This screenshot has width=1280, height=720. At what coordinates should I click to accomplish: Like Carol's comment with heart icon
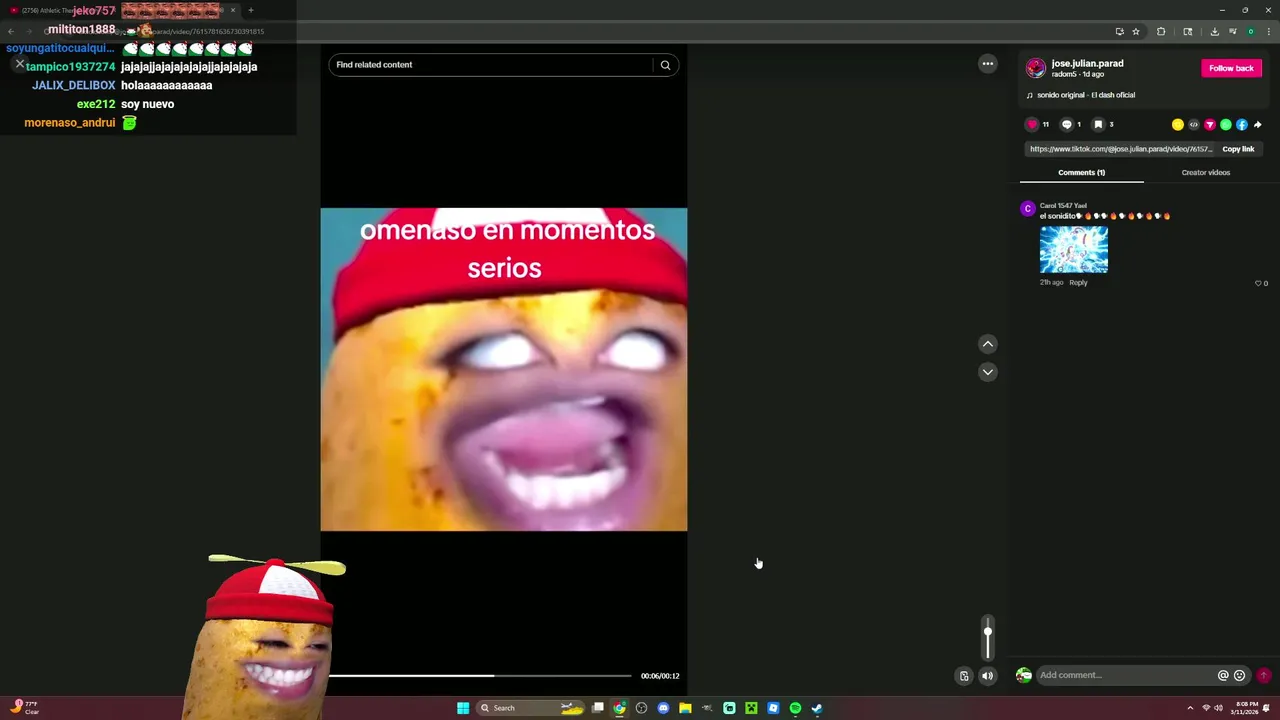[1258, 283]
